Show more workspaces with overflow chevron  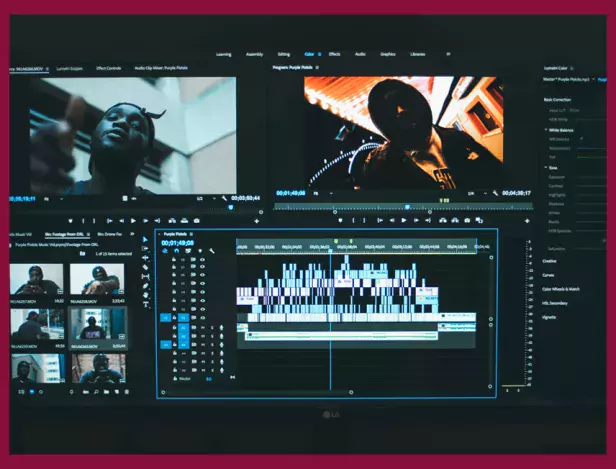(x=448, y=54)
